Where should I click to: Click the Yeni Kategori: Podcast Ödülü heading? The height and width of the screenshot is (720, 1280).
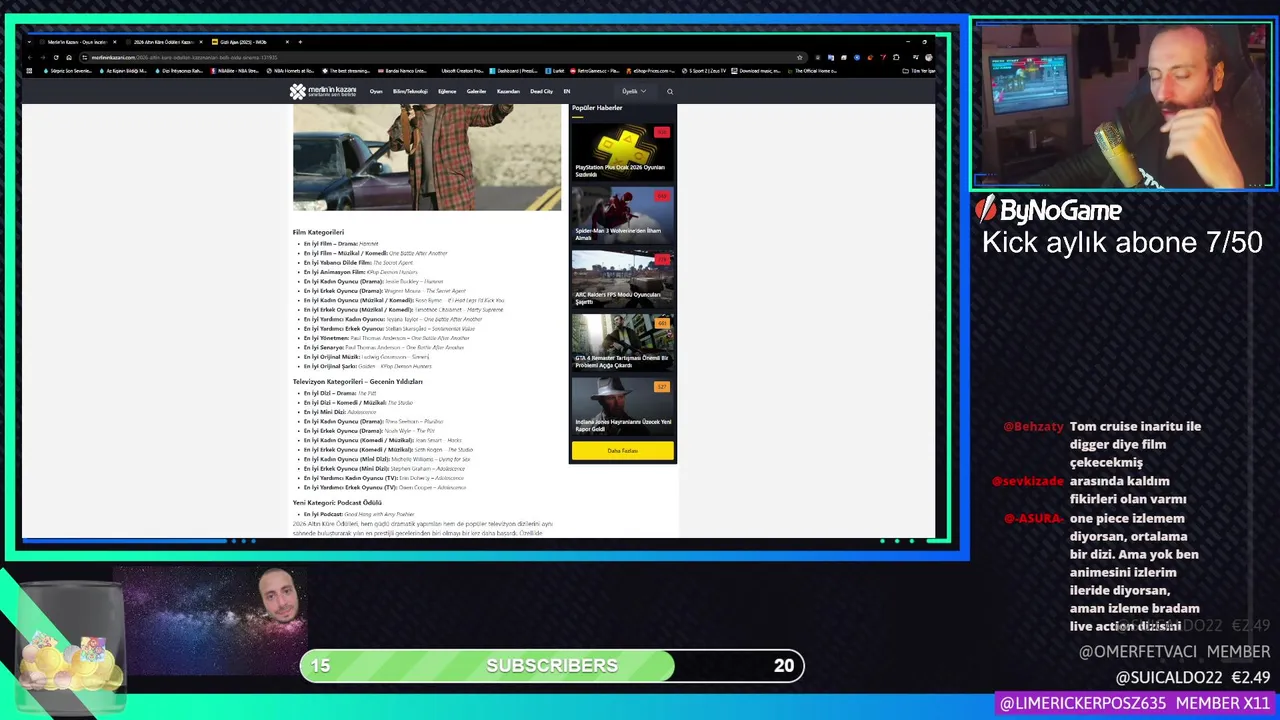337,503
